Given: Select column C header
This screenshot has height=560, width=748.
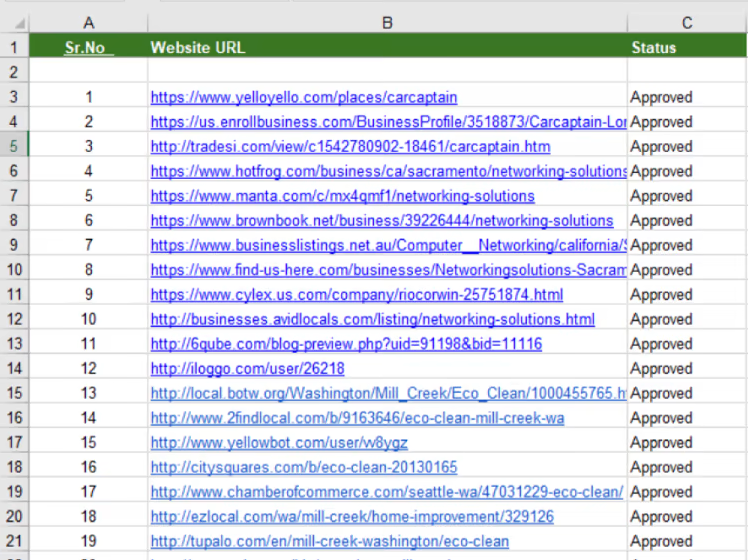Looking at the screenshot, I should pyautogui.click(x=687, y=23).
